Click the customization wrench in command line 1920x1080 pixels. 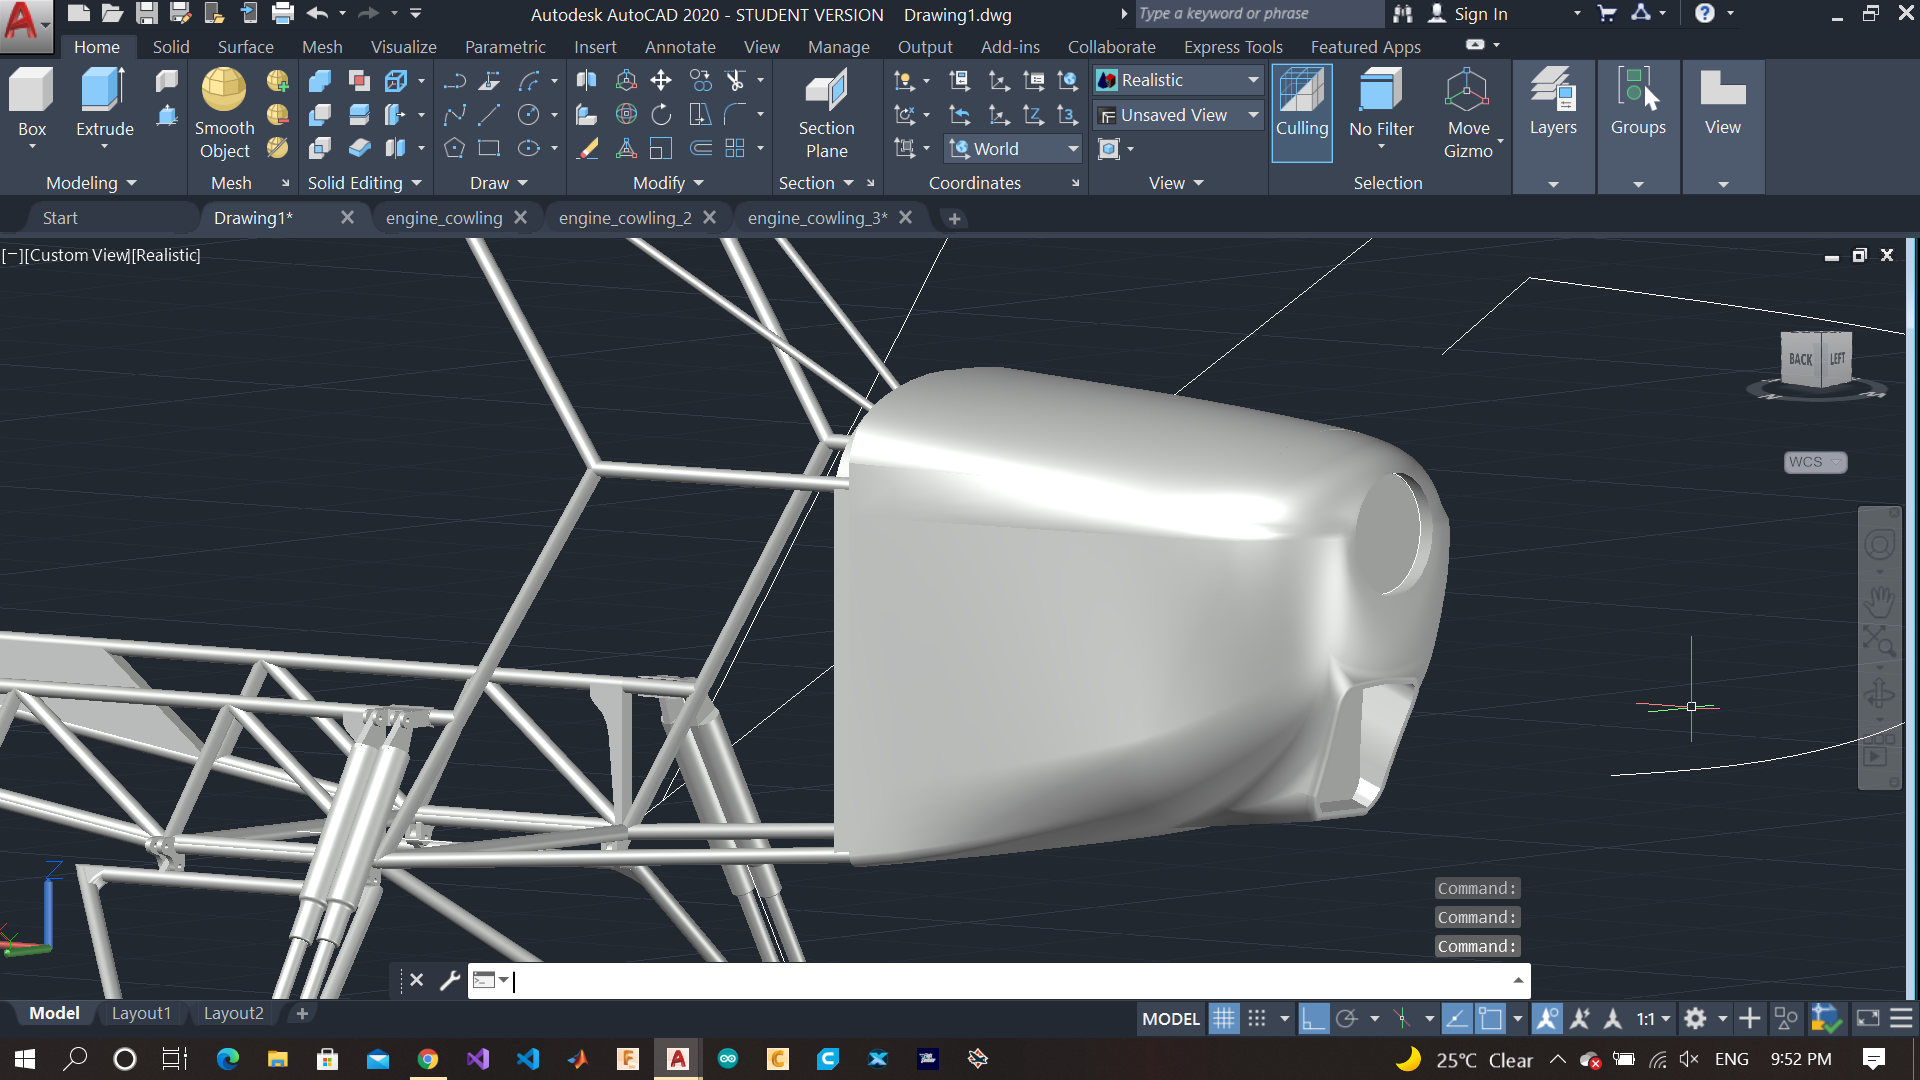[449, 980]
